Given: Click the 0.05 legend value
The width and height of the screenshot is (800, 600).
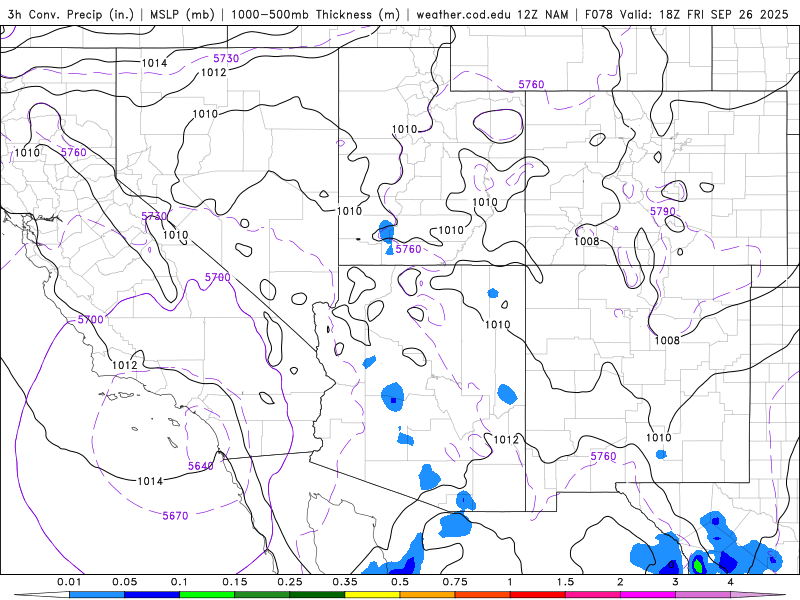Looking at the screenshot, I should (x=124, y=582).
